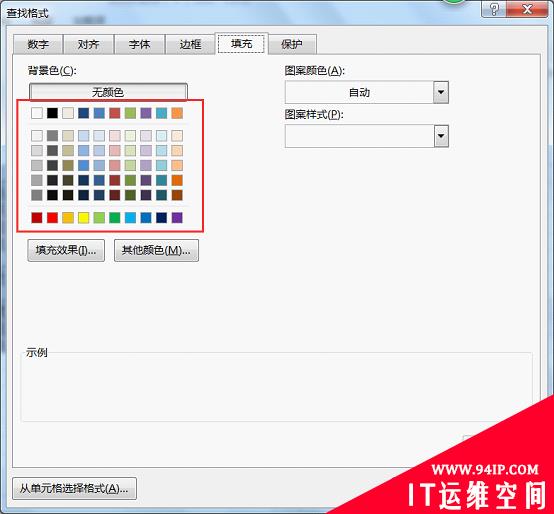Select the purple standard color in bottom row

[x=177, y=218]
